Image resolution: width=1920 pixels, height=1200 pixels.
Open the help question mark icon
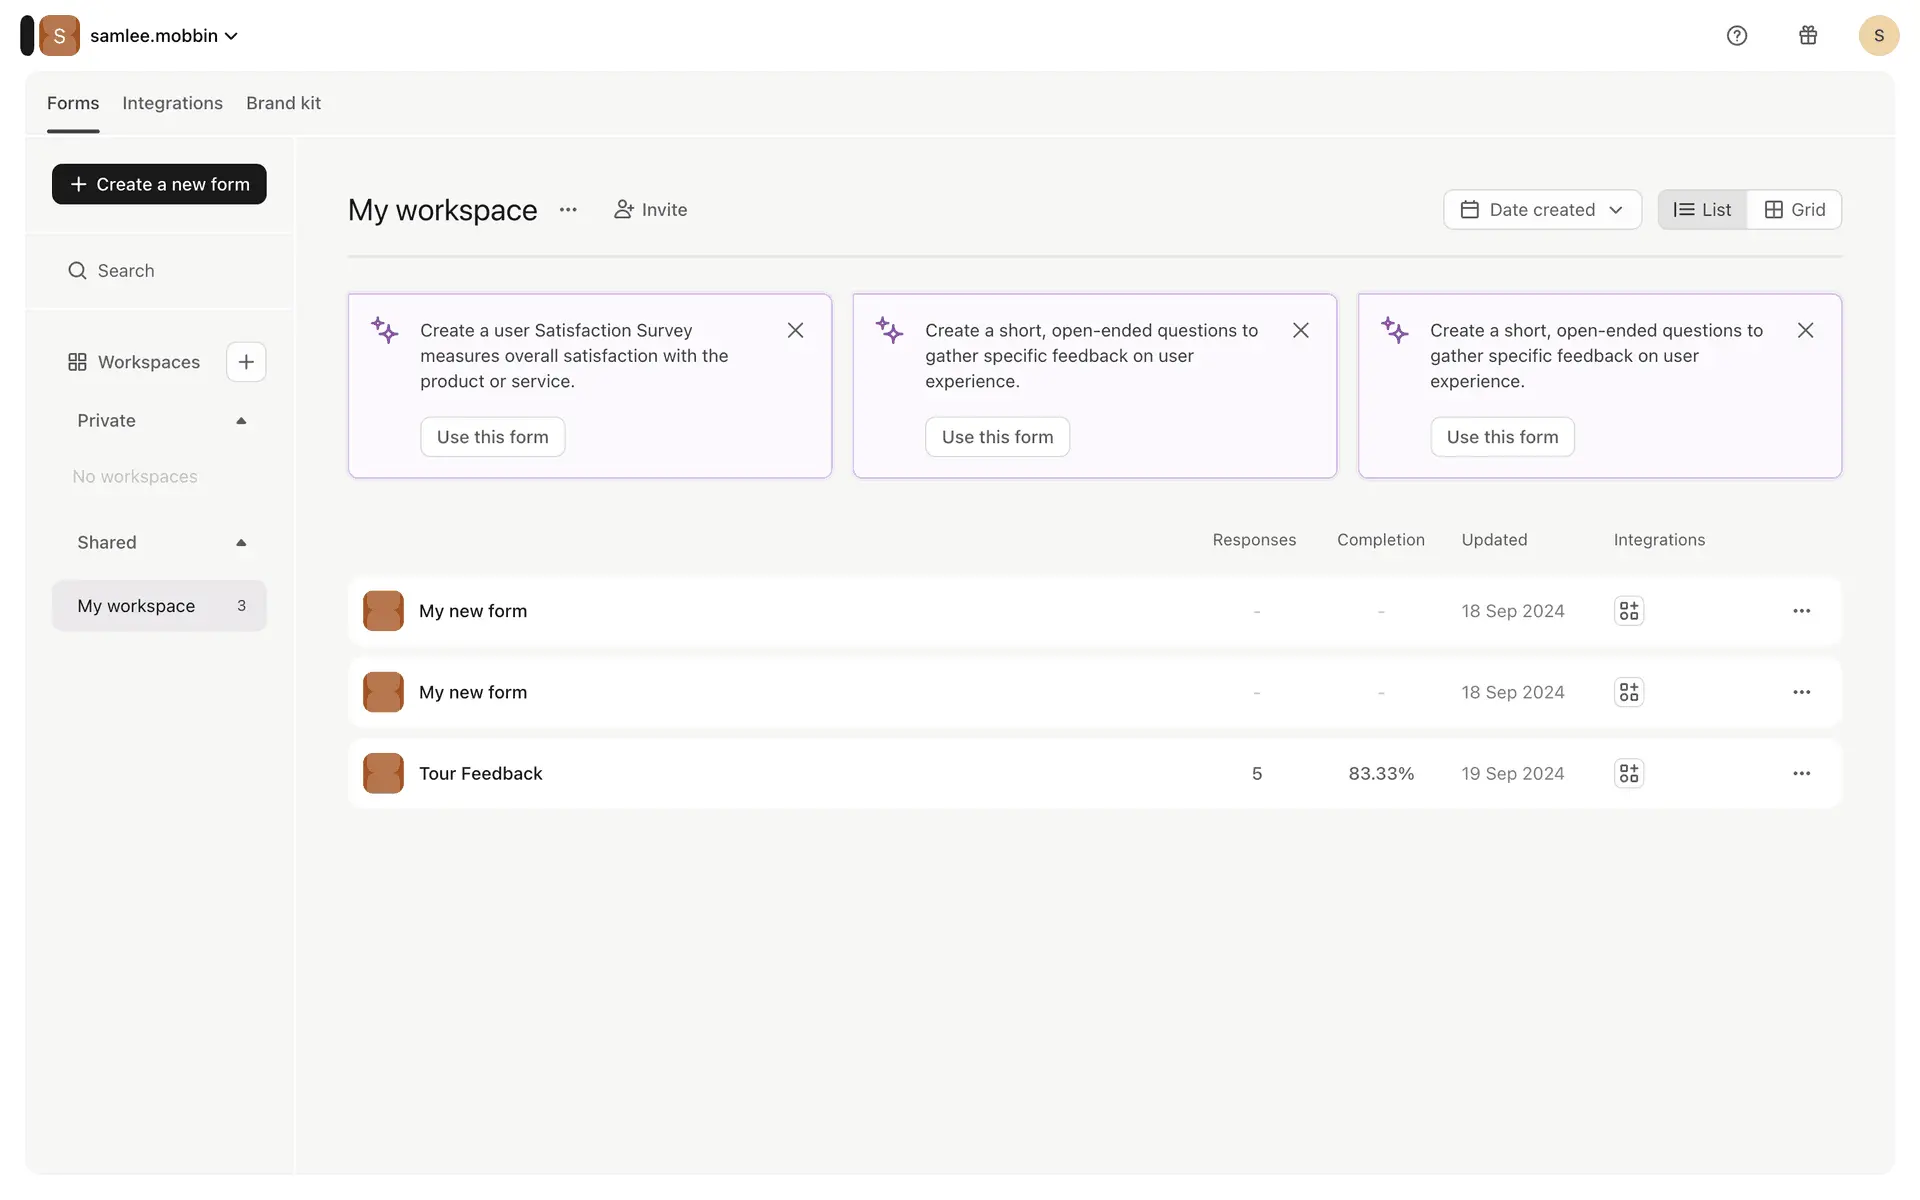coord(1737,36)
